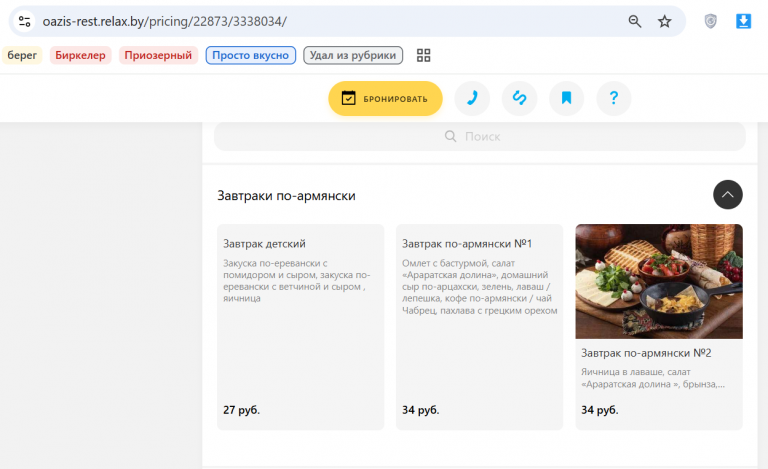The image size is (768, 469).
Task: Open the Приозерный bookmark
Action: tap(158, 55)
